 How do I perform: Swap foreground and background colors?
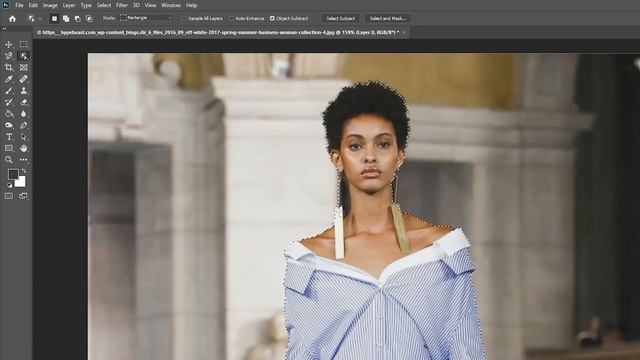(24, 171)
